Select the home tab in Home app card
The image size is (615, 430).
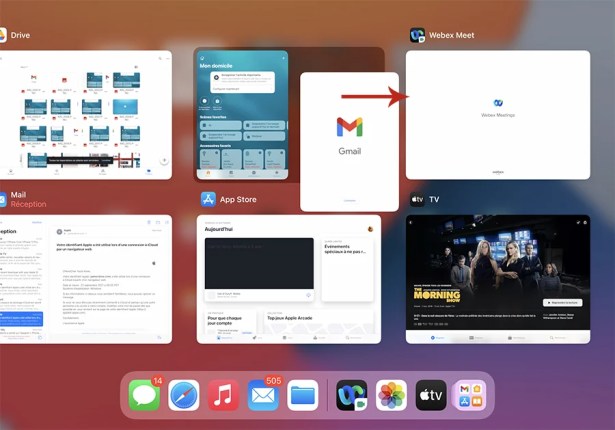208,173
